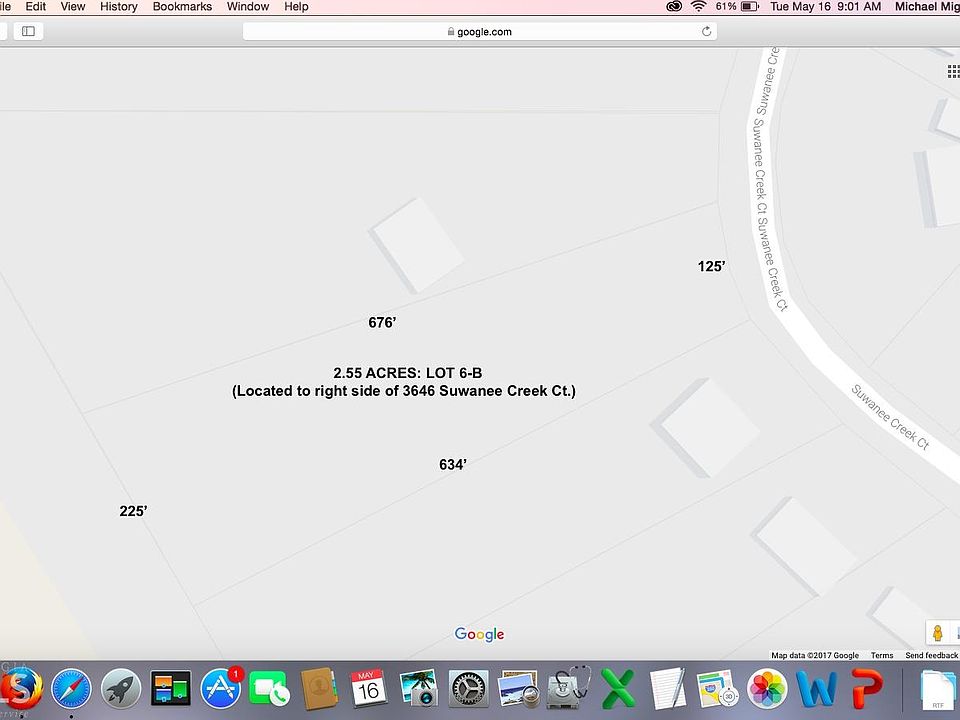Screen dimensions: 960x720
Task: Click the 3646 Suwanee Creek Ct. location note
Action: (x=403, y=391)
